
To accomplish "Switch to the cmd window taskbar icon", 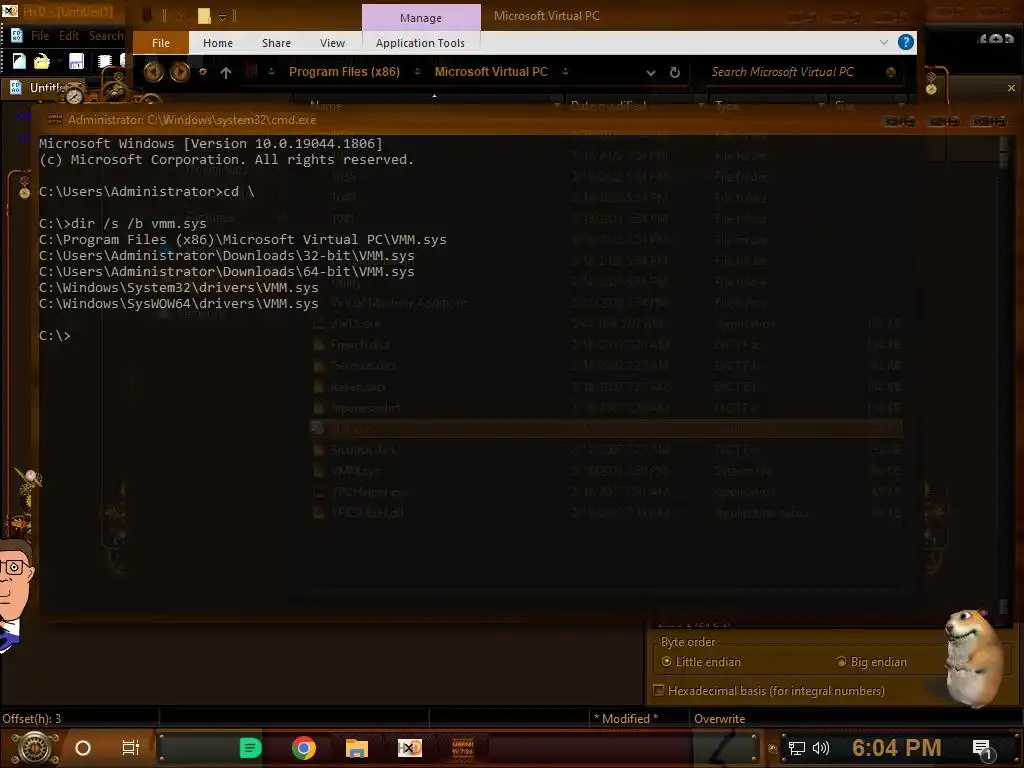I will [462, 748].
